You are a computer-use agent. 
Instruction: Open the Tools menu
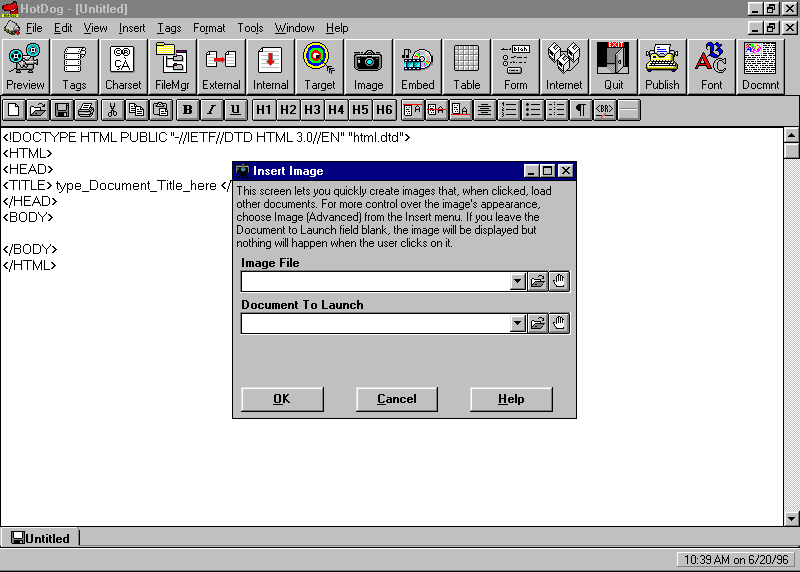[x=250, y=28]
